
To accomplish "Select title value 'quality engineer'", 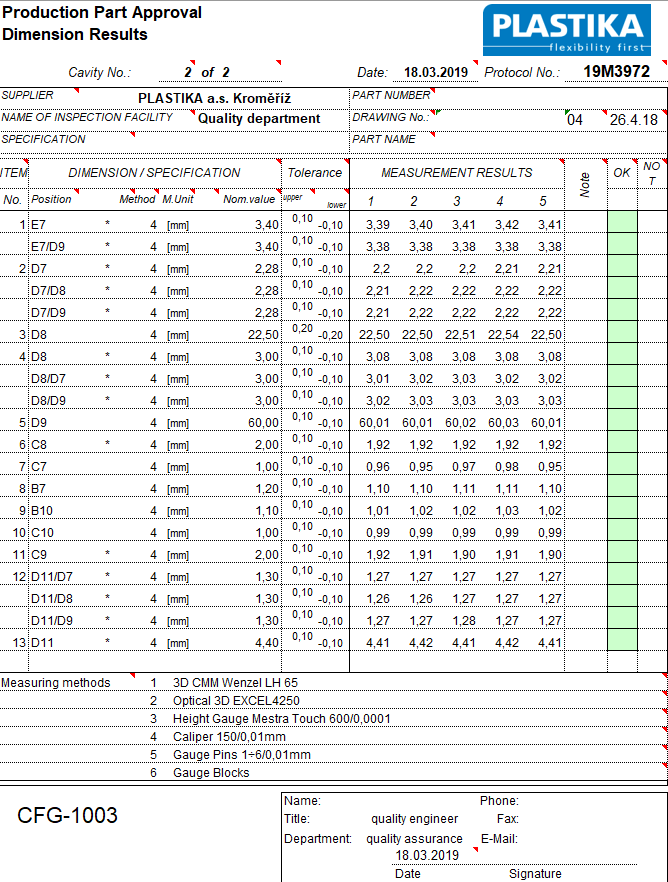I will click(x=414, y=819).
